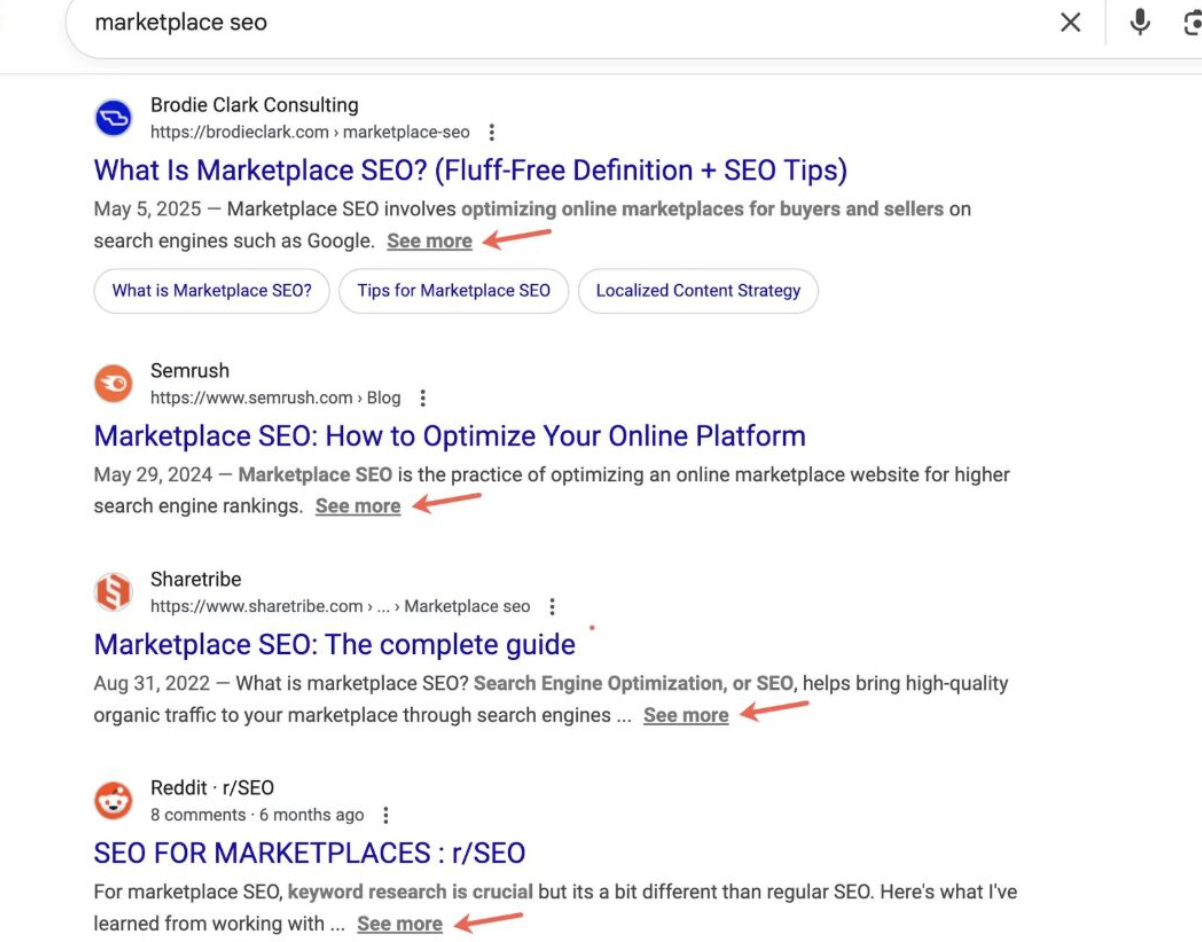Click the 'Semrush' site name
This screenshot has height=942, width=1202.
(190, 371)
